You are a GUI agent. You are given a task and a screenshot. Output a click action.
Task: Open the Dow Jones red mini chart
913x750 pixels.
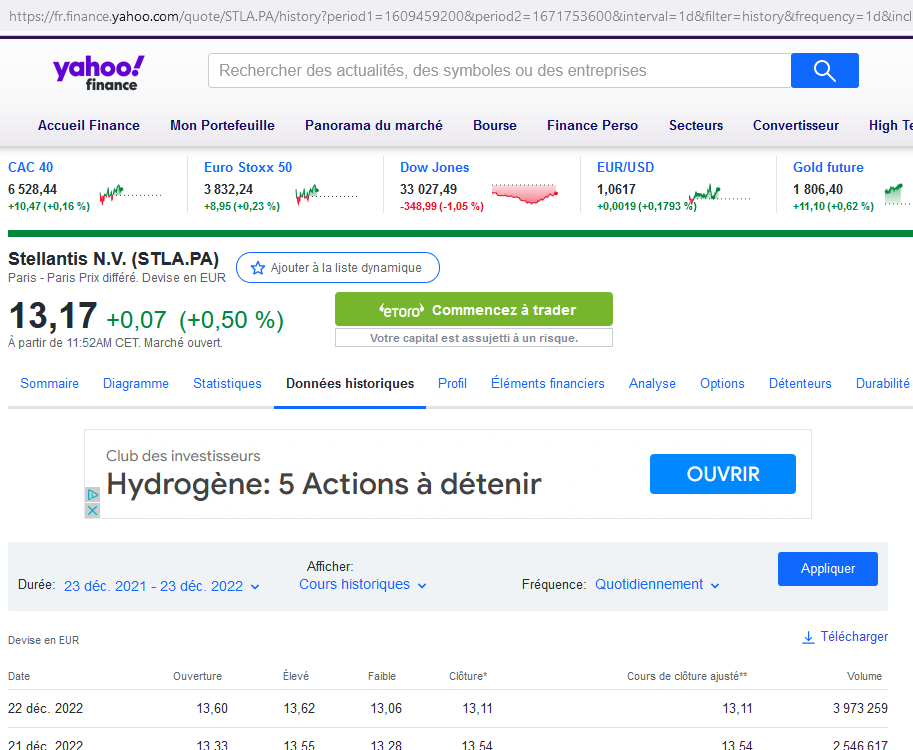525,193
